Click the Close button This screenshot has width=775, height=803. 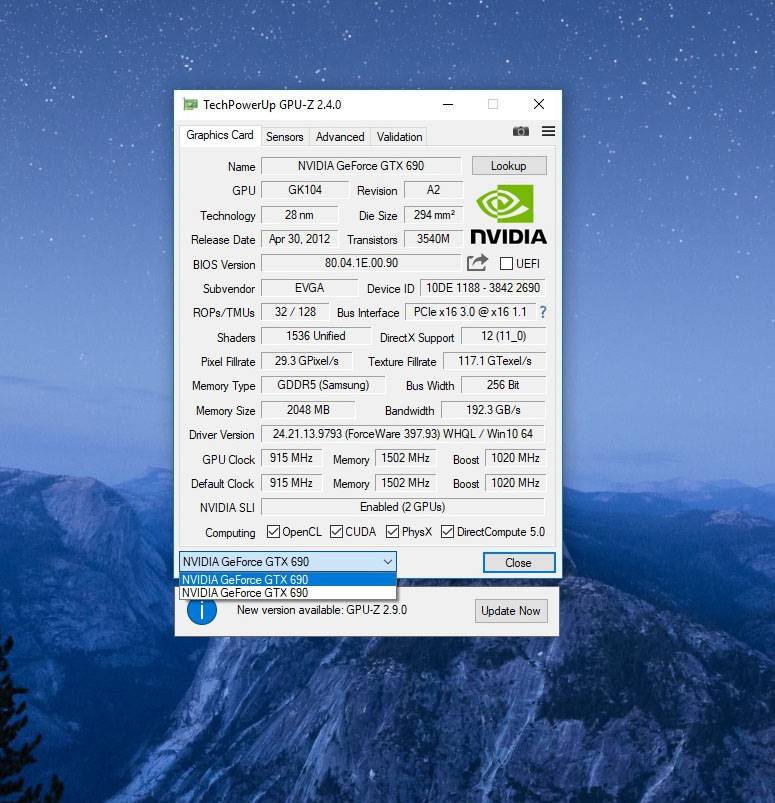pyautogui.click(x=519, y=562)
